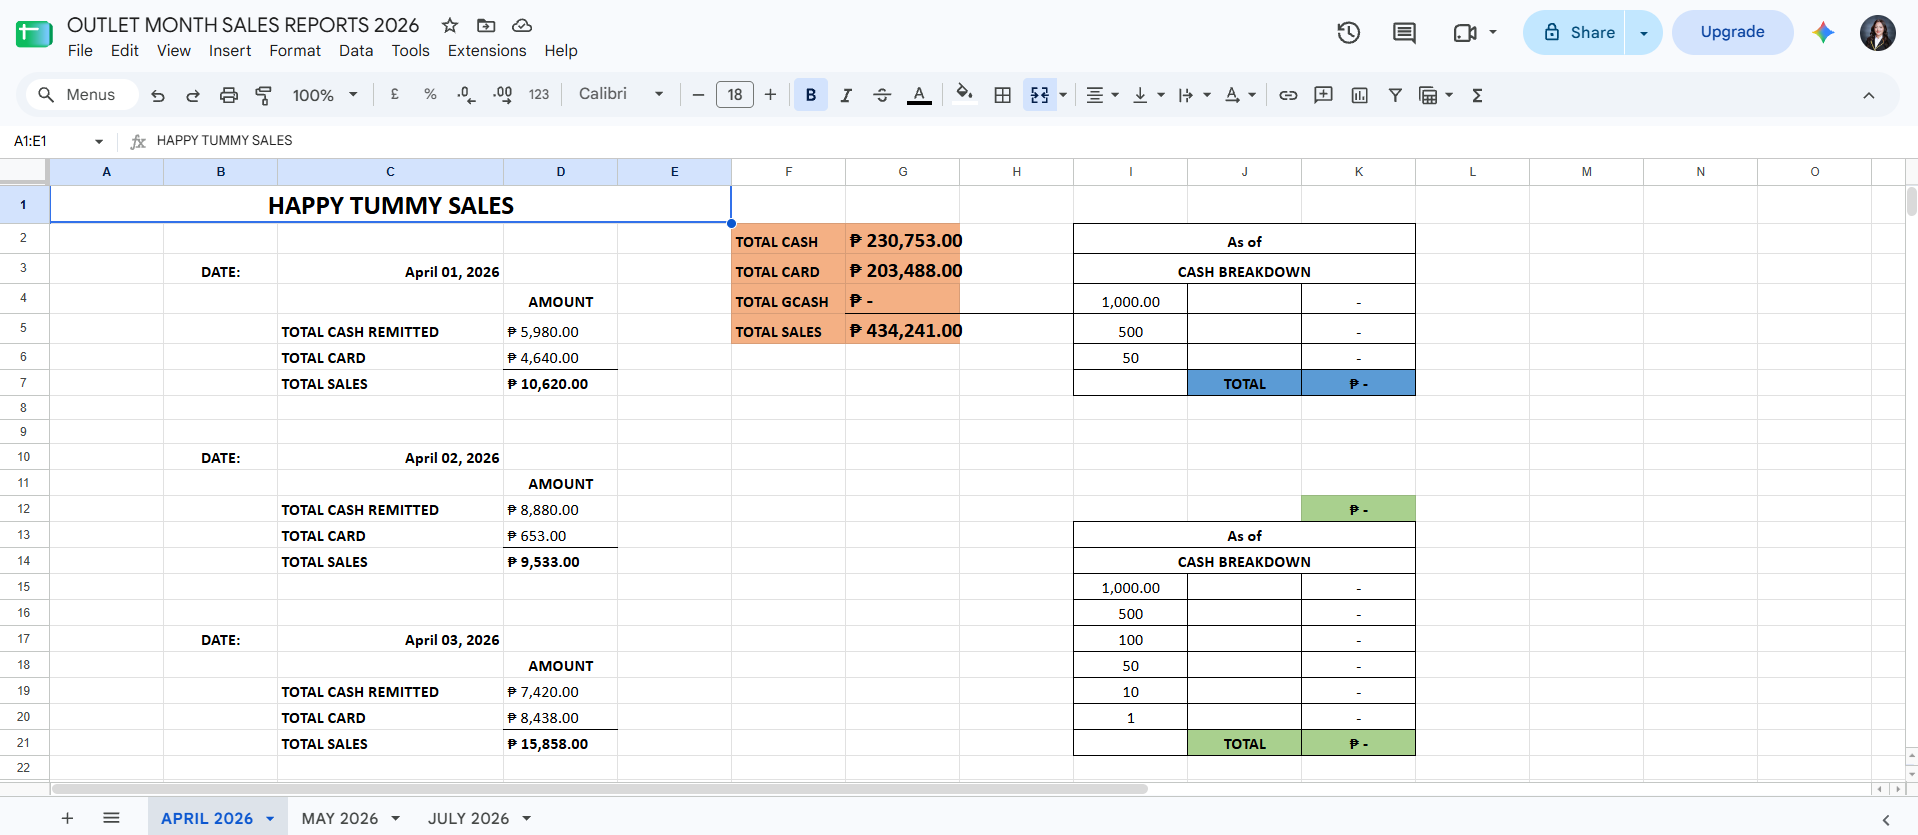Activate the paint format tool
1918x835 pixels.
pyautogui.click(x=264, y=95)
